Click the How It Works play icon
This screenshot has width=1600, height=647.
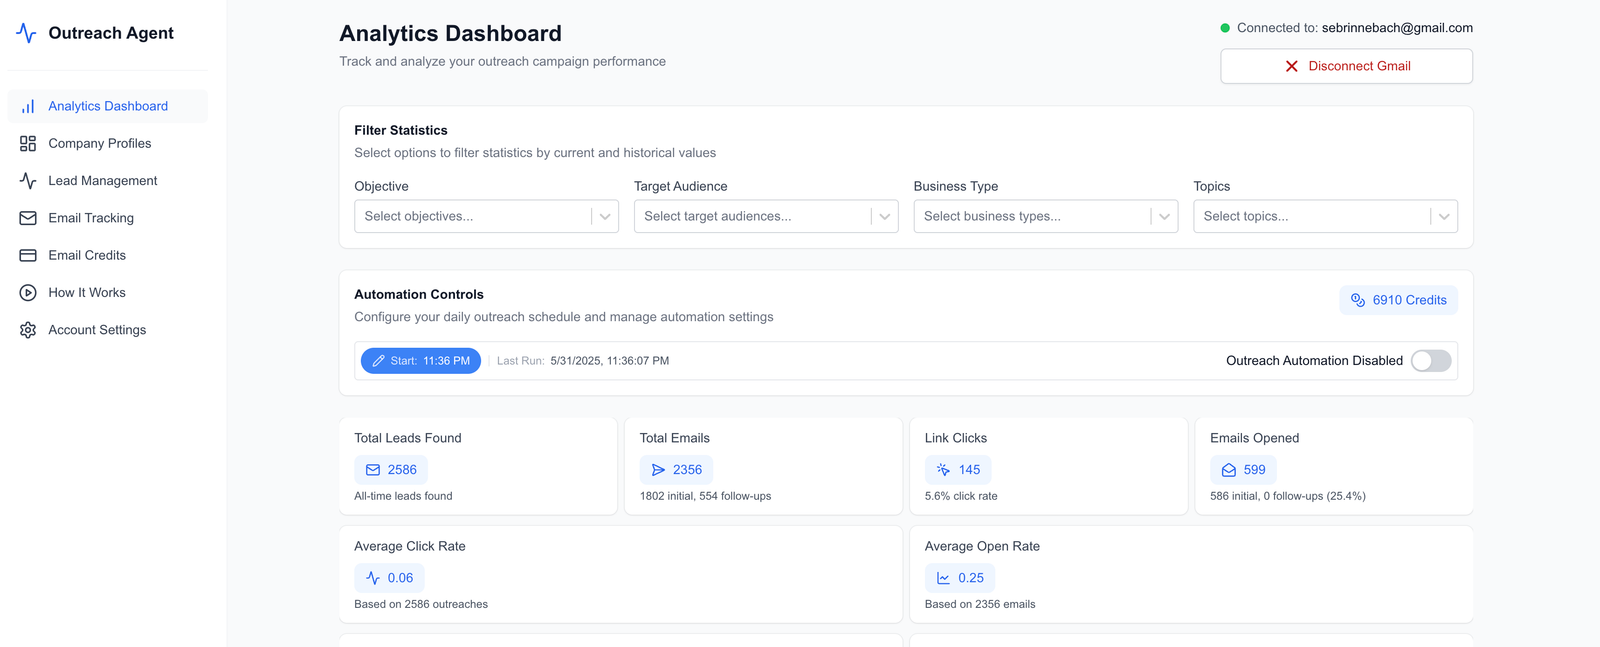tap(28, 293)
